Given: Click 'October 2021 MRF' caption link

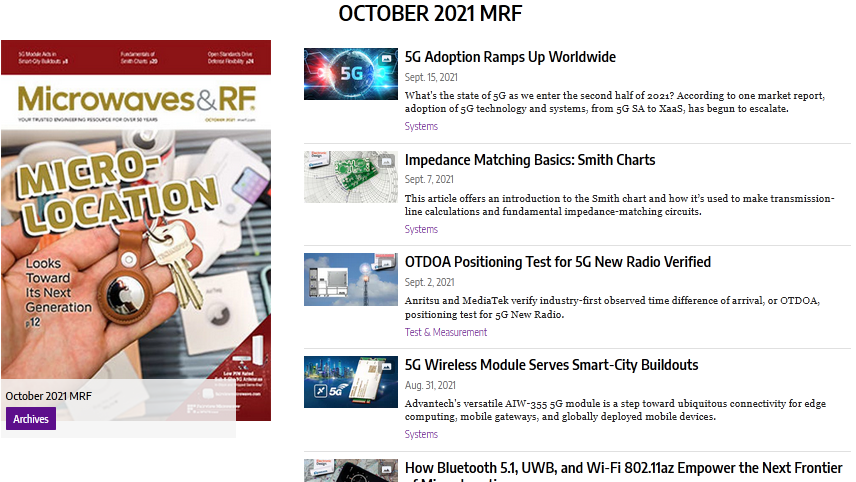Looking at the screenshot, I should (x=49, y=396).
